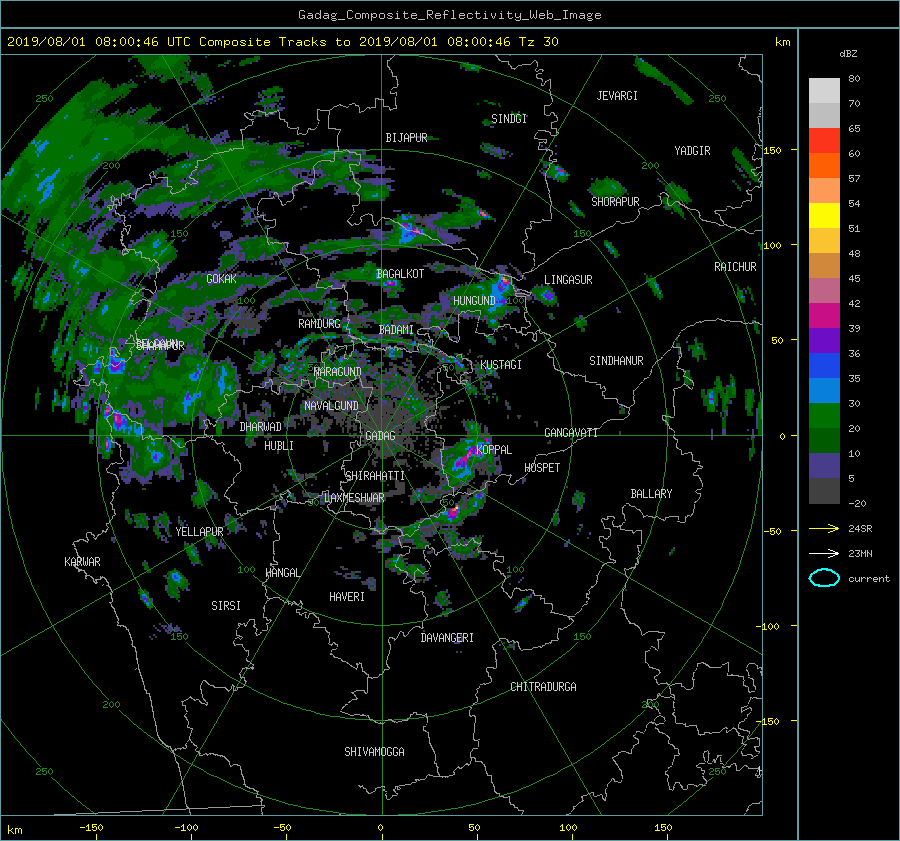Click the SIRSI place label
900x841 pixels.
[226, 606]
